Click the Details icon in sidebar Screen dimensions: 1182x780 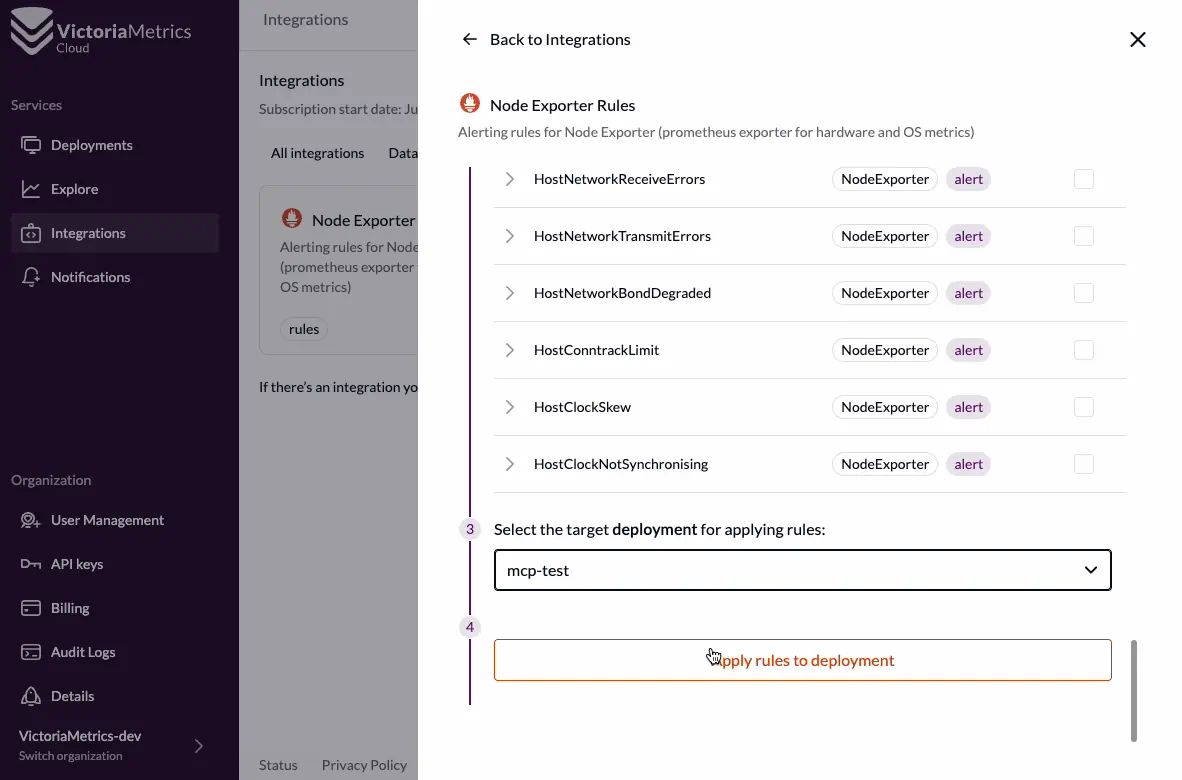point(31,696)
